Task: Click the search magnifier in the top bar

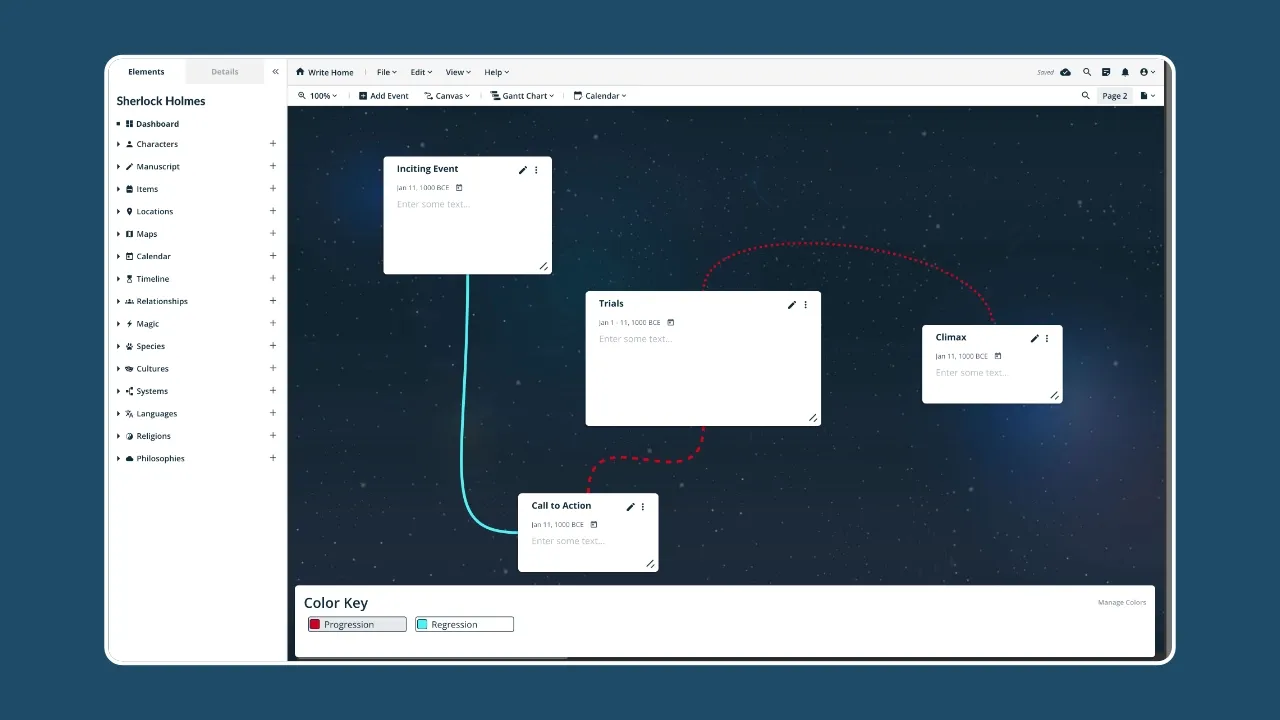Action: (1087, 71)
